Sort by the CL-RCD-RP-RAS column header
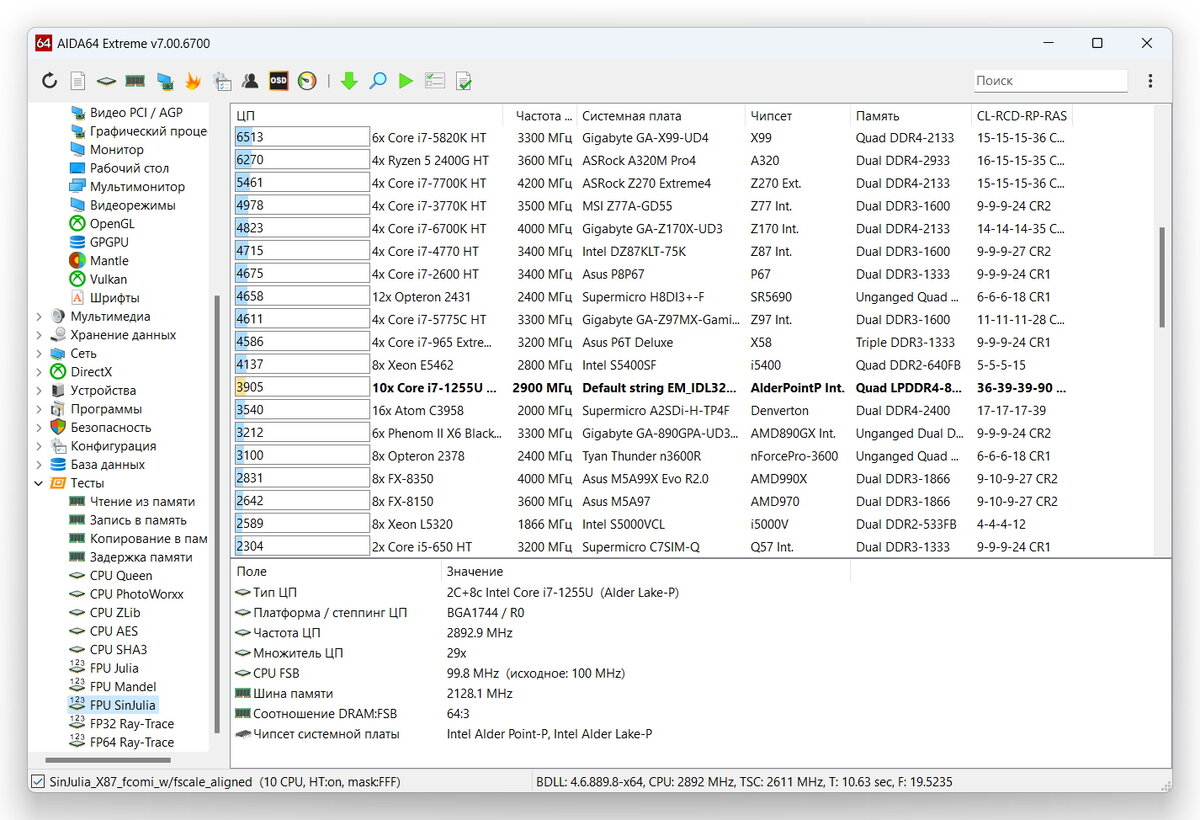This screenshot has width=1200, height=820. coord(1022,116)
